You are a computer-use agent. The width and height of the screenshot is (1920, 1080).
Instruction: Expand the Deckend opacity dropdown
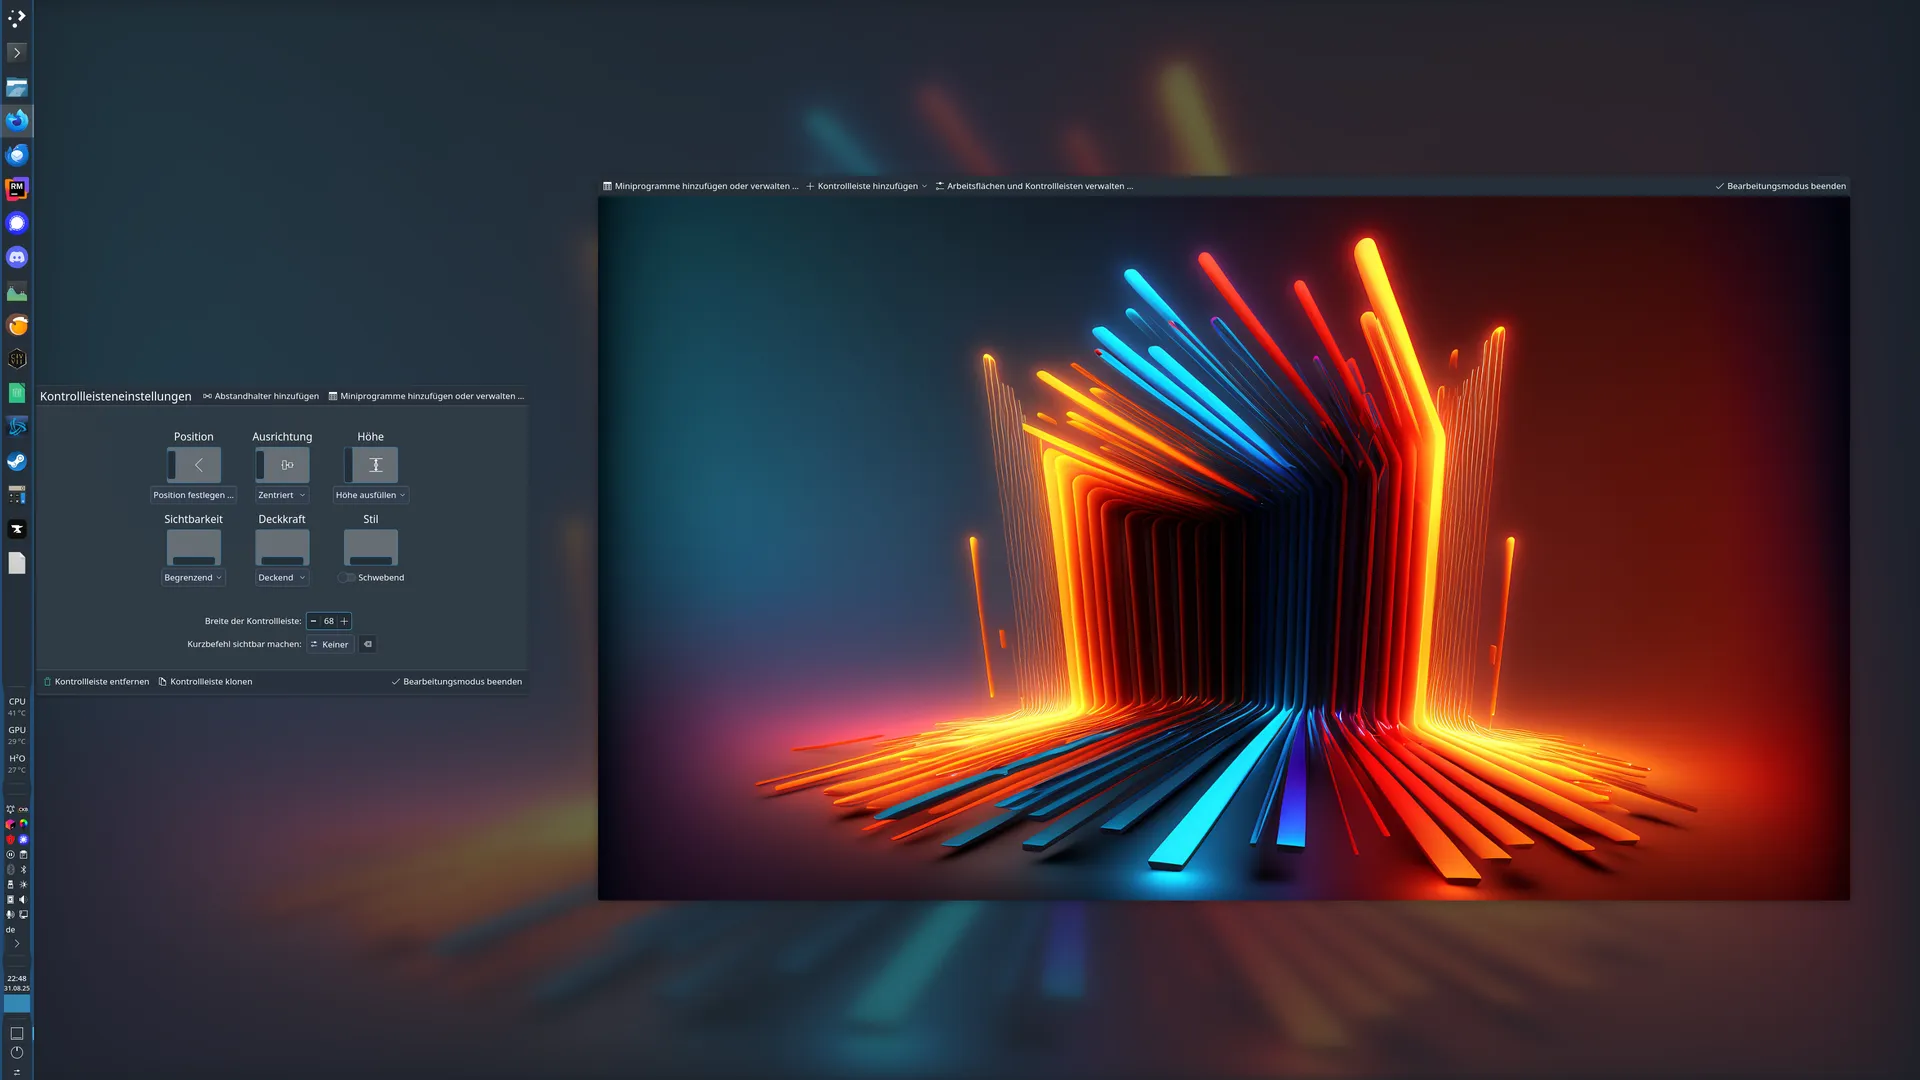click(281, 578)
